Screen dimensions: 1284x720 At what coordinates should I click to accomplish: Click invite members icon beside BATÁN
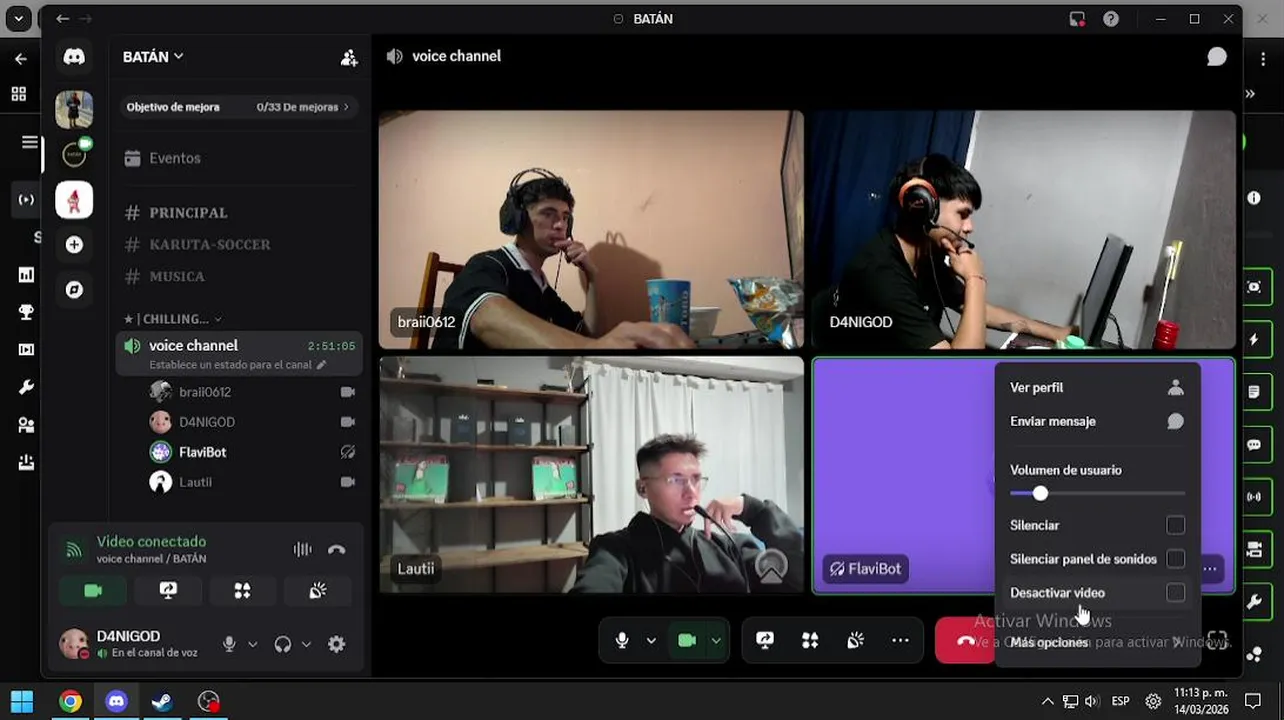[x=349, y=58]
